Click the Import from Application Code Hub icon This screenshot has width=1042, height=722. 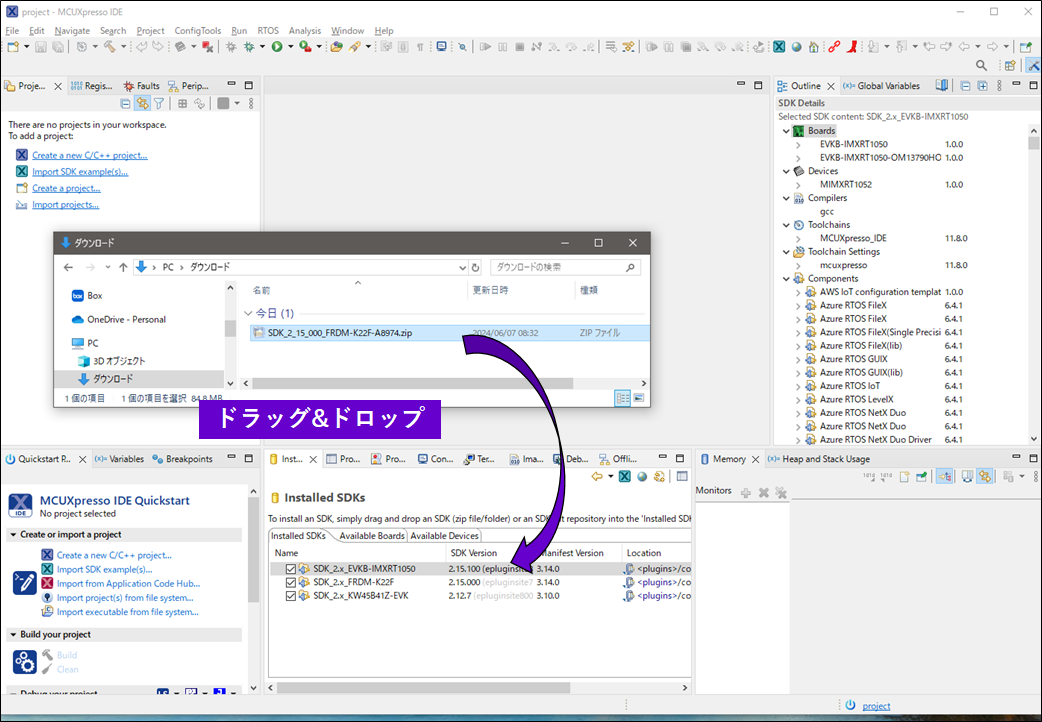pos(47,583)
